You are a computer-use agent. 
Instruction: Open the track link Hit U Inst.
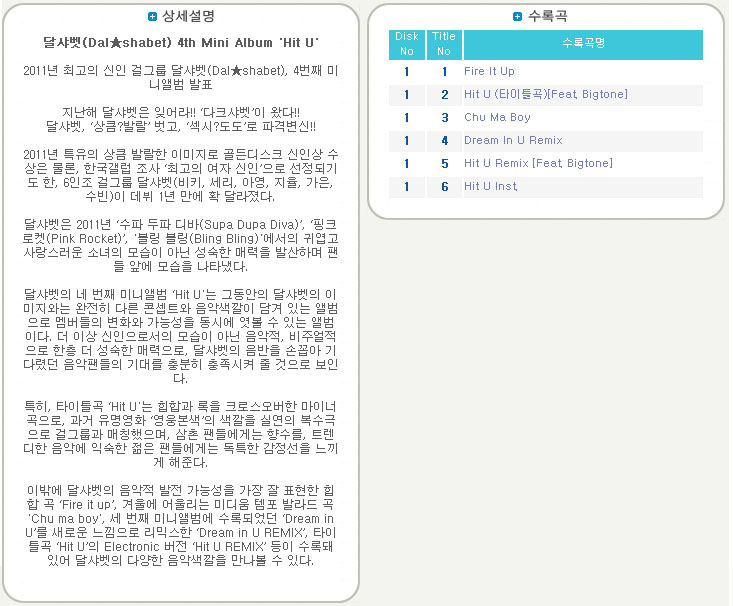click(490, 186)
